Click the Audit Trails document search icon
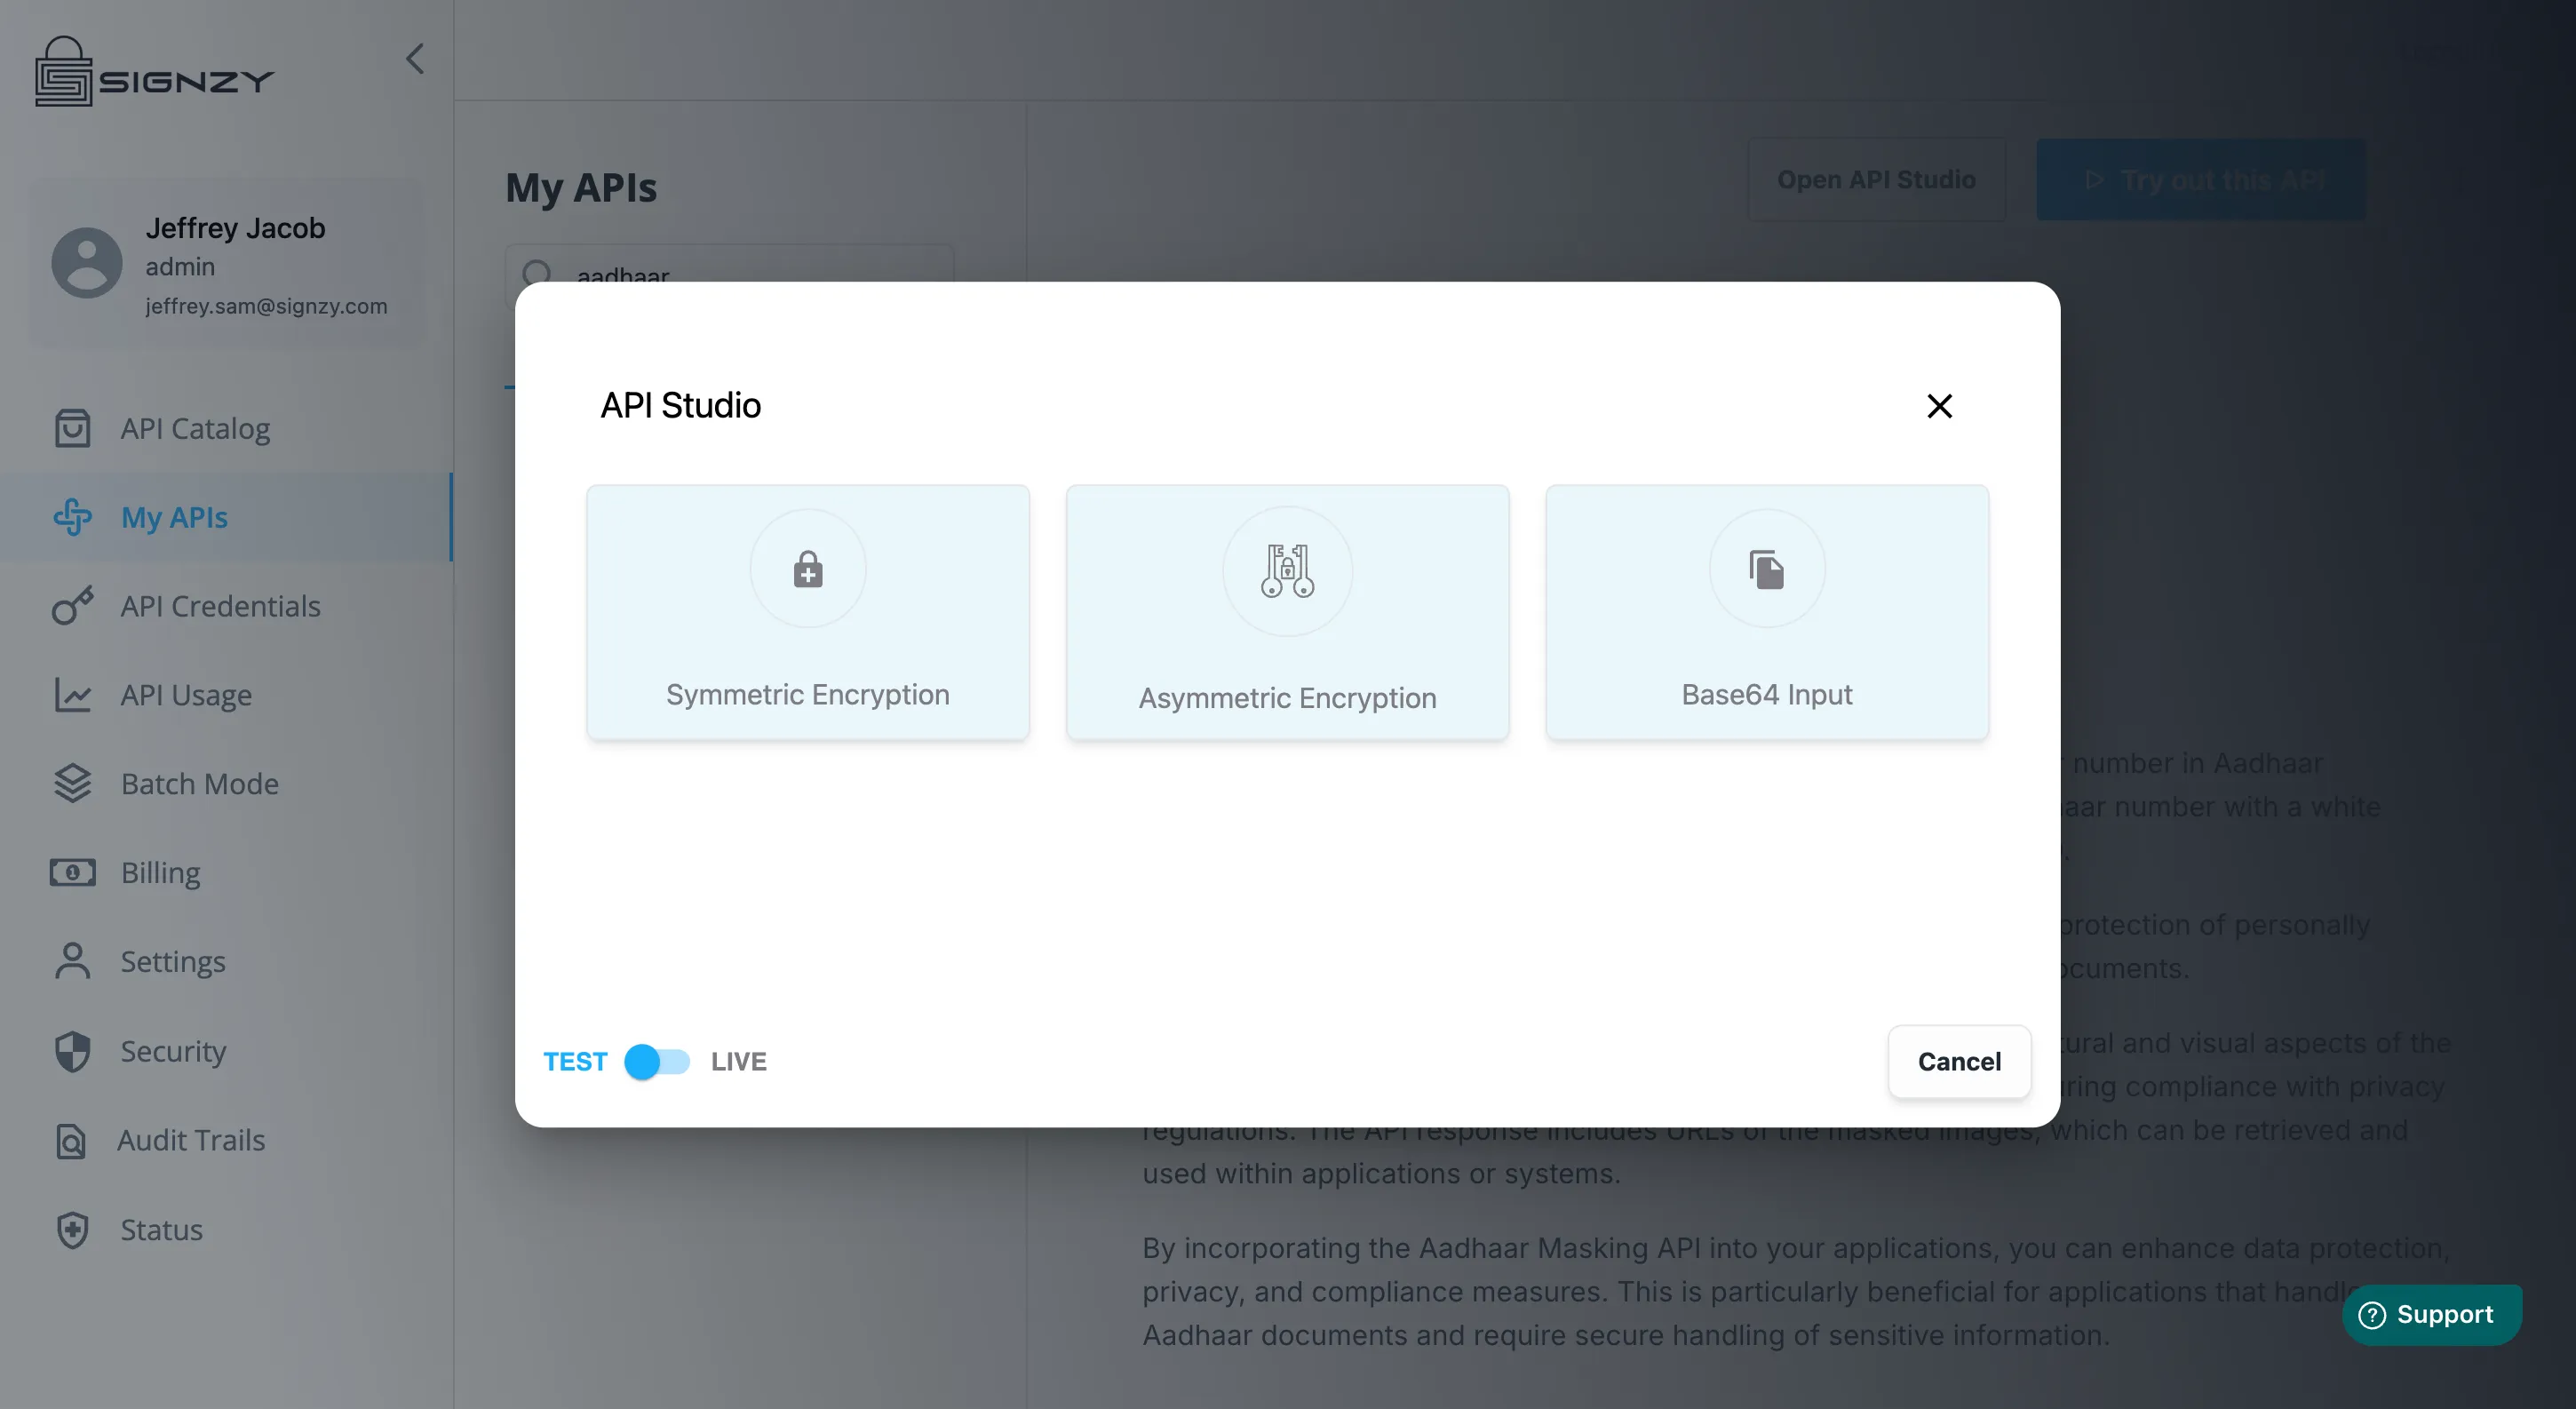 [71, 1140]
